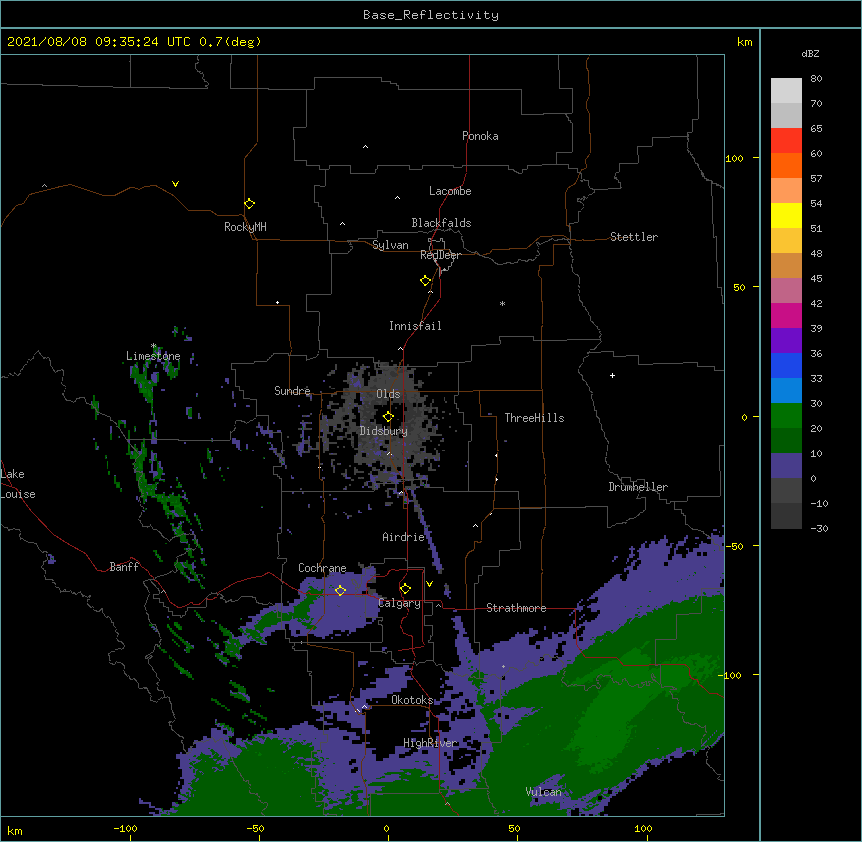Click the Strathmore label
The width and height of the screenshot is (862, 842).
click(x=516, y=608)
